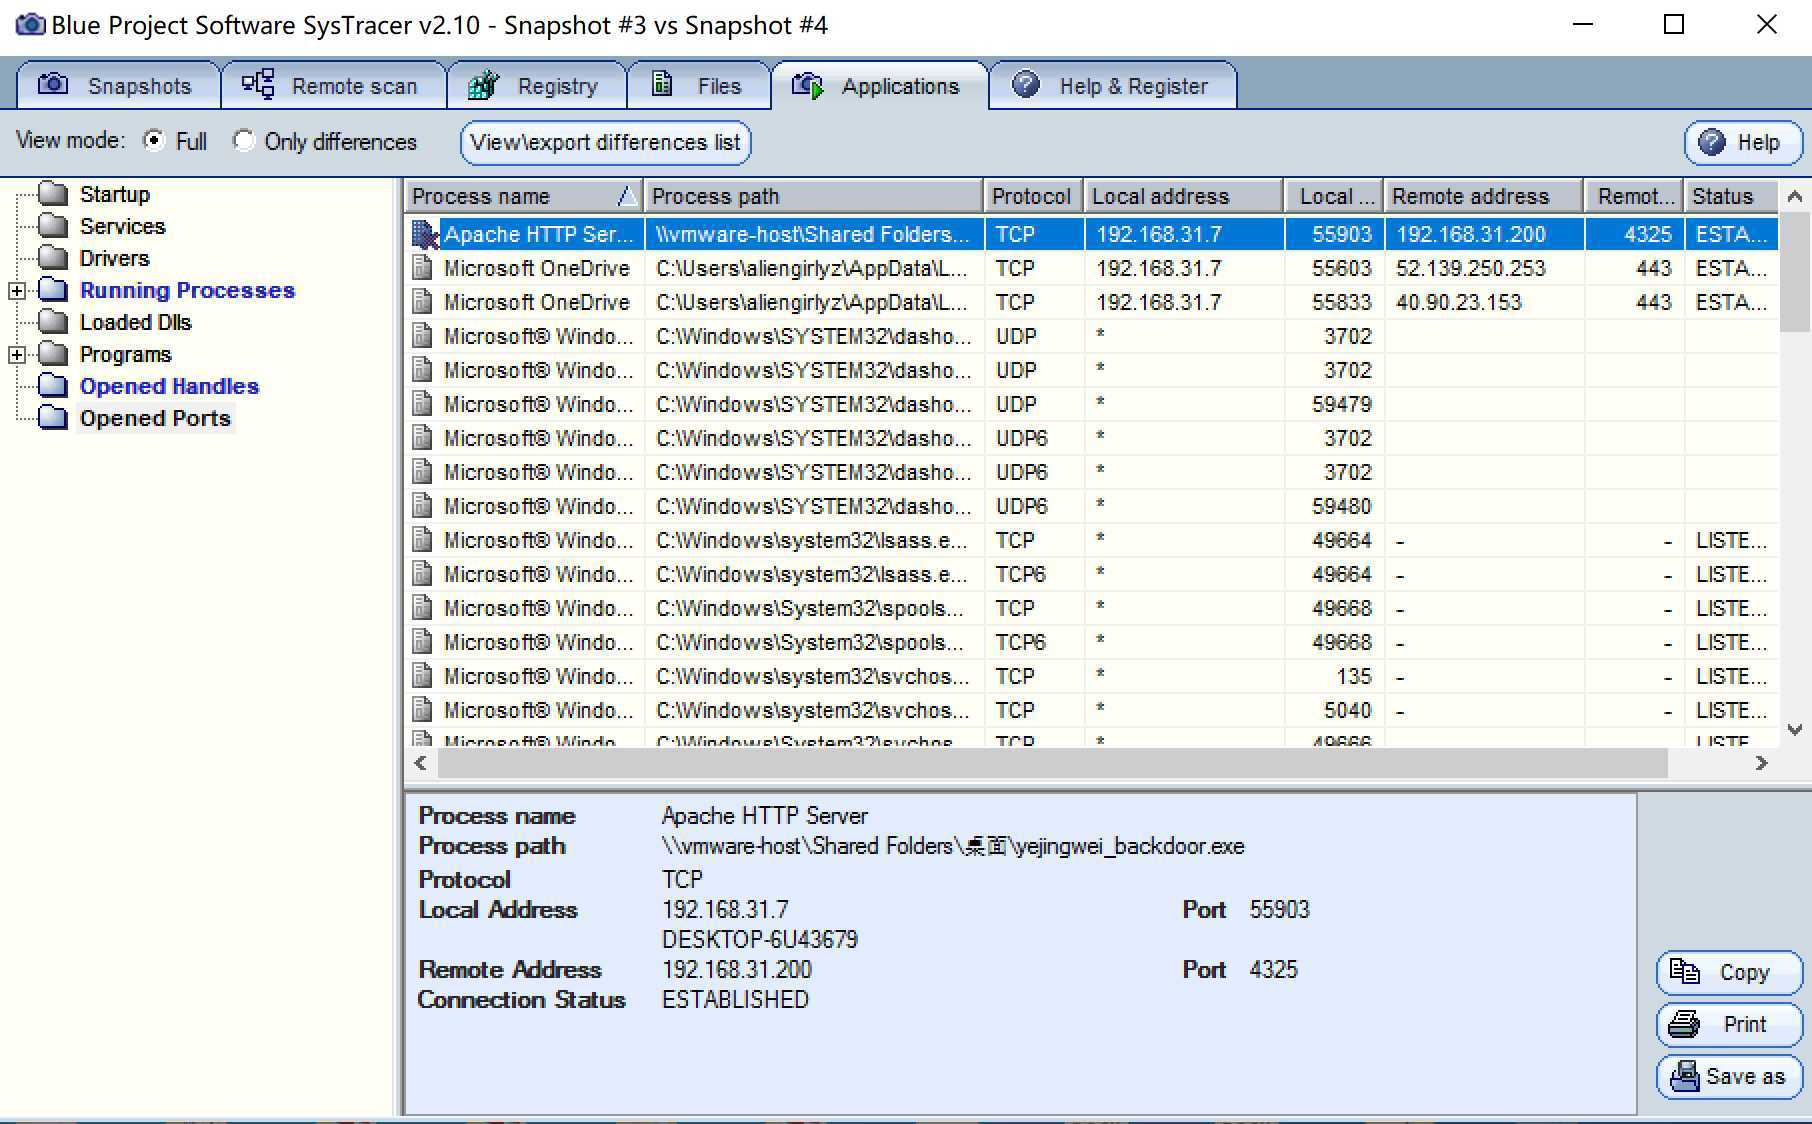Click the Opened Handles folder icon
Image resolution: width=1812 pixels, height=1124 pixels.
click(53, 385)
